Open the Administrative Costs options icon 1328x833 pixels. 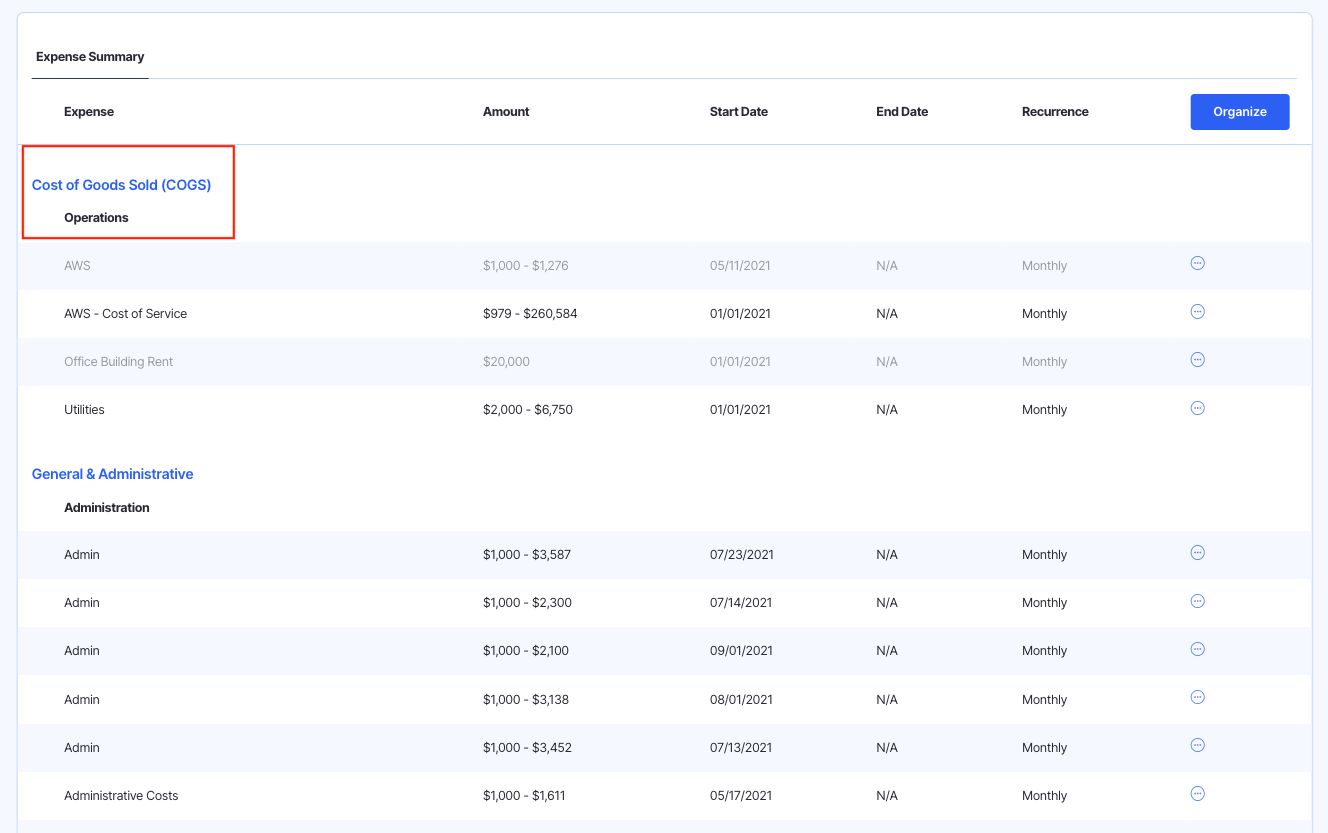tap(1197, 794)
